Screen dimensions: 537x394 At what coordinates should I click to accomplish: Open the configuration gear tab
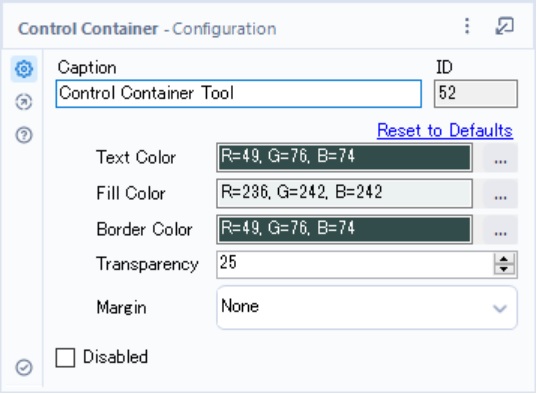pyautogui.click(x=24, y=69)
